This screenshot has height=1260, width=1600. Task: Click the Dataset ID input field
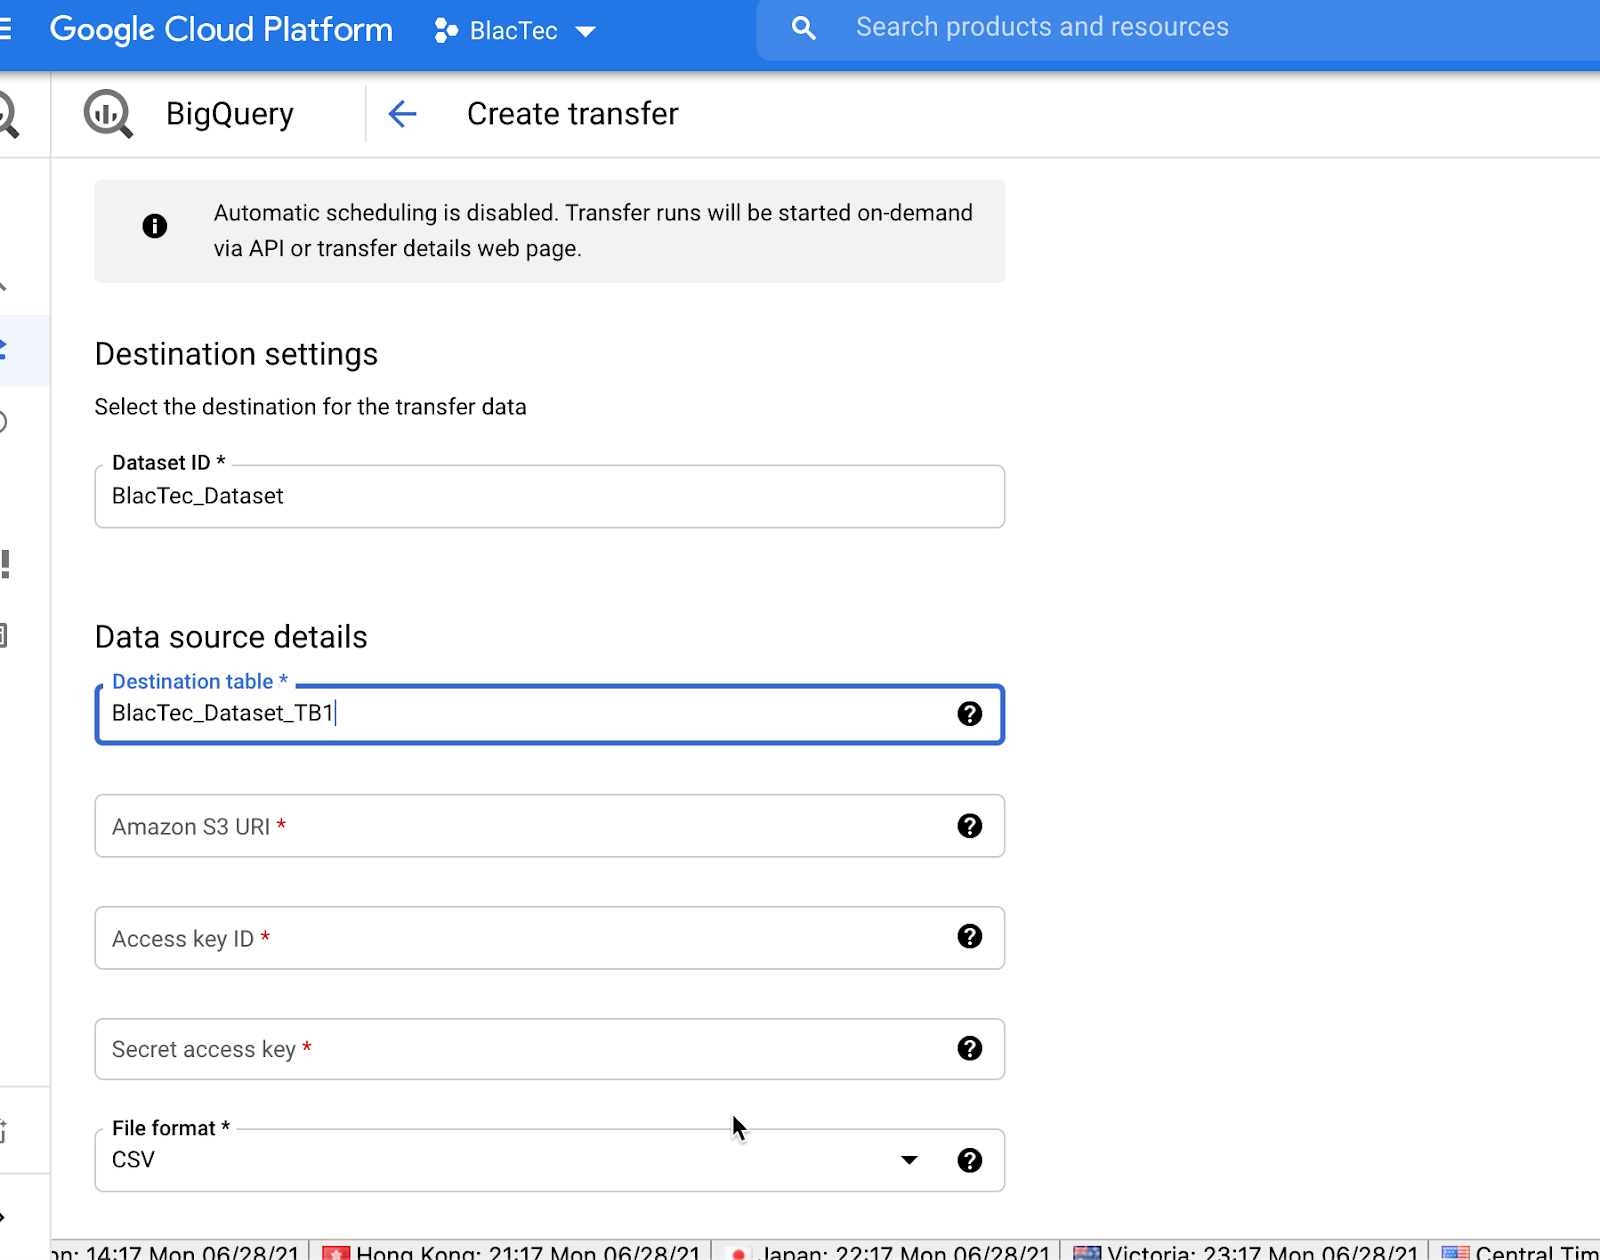[x=549, y=496]
